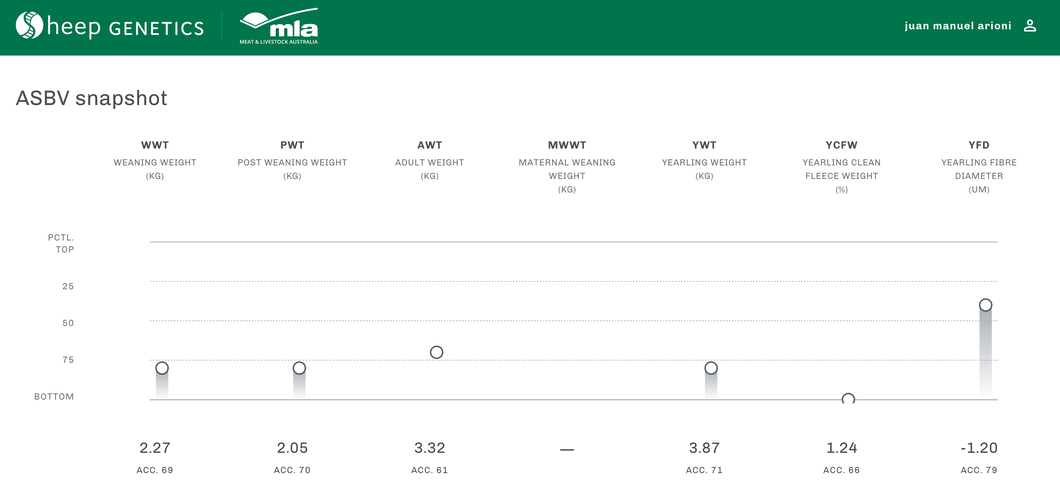The image size is (1060, 502).
Task: Click the AWT data point circle
Action: click(x=436, y=352)
